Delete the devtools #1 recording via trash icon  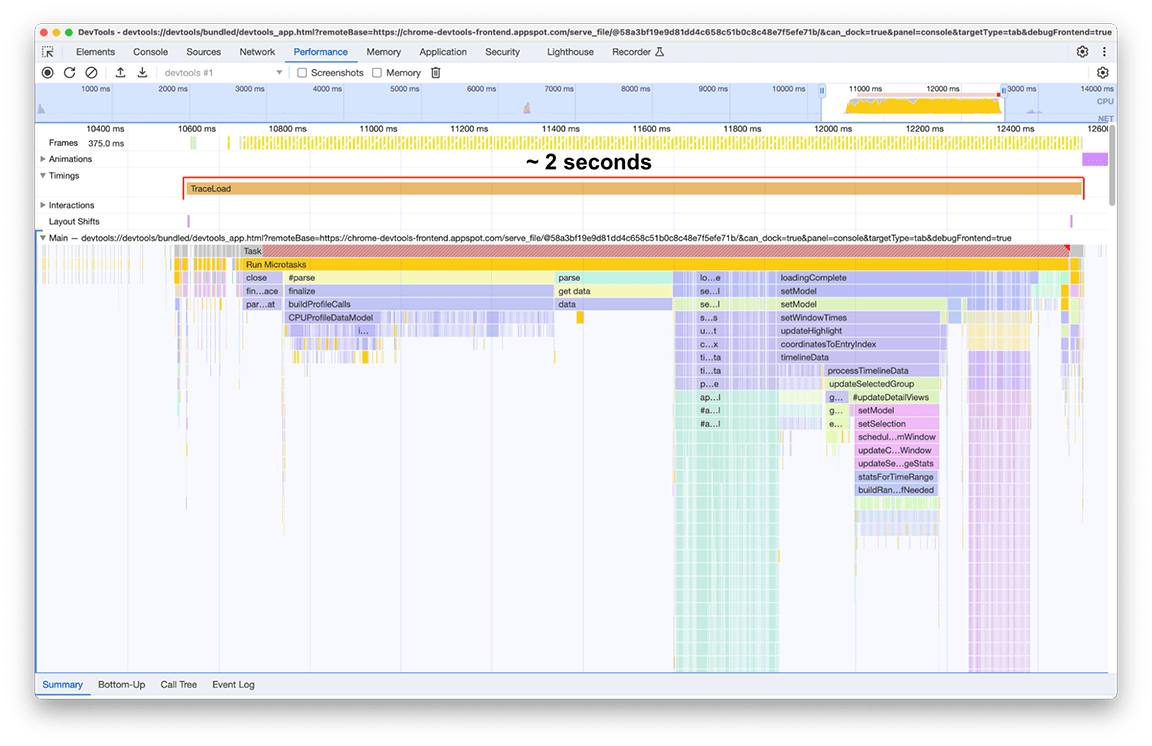[435, 72]
